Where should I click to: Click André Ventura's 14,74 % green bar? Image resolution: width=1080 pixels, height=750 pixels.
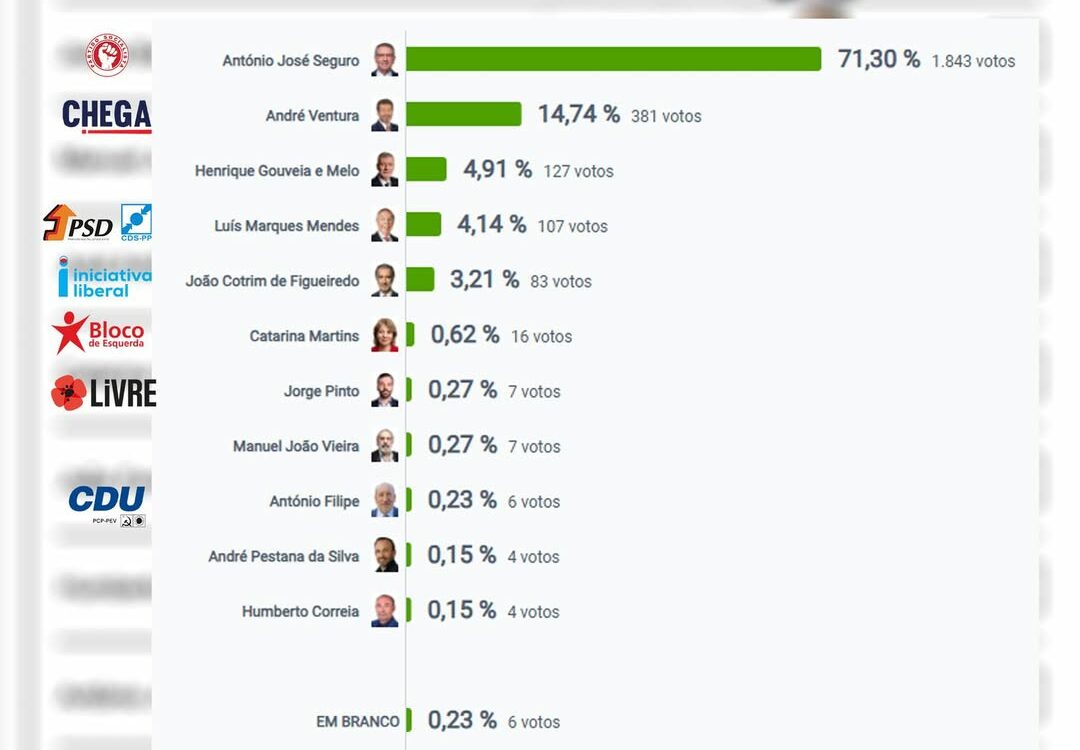tap(463, 114)
